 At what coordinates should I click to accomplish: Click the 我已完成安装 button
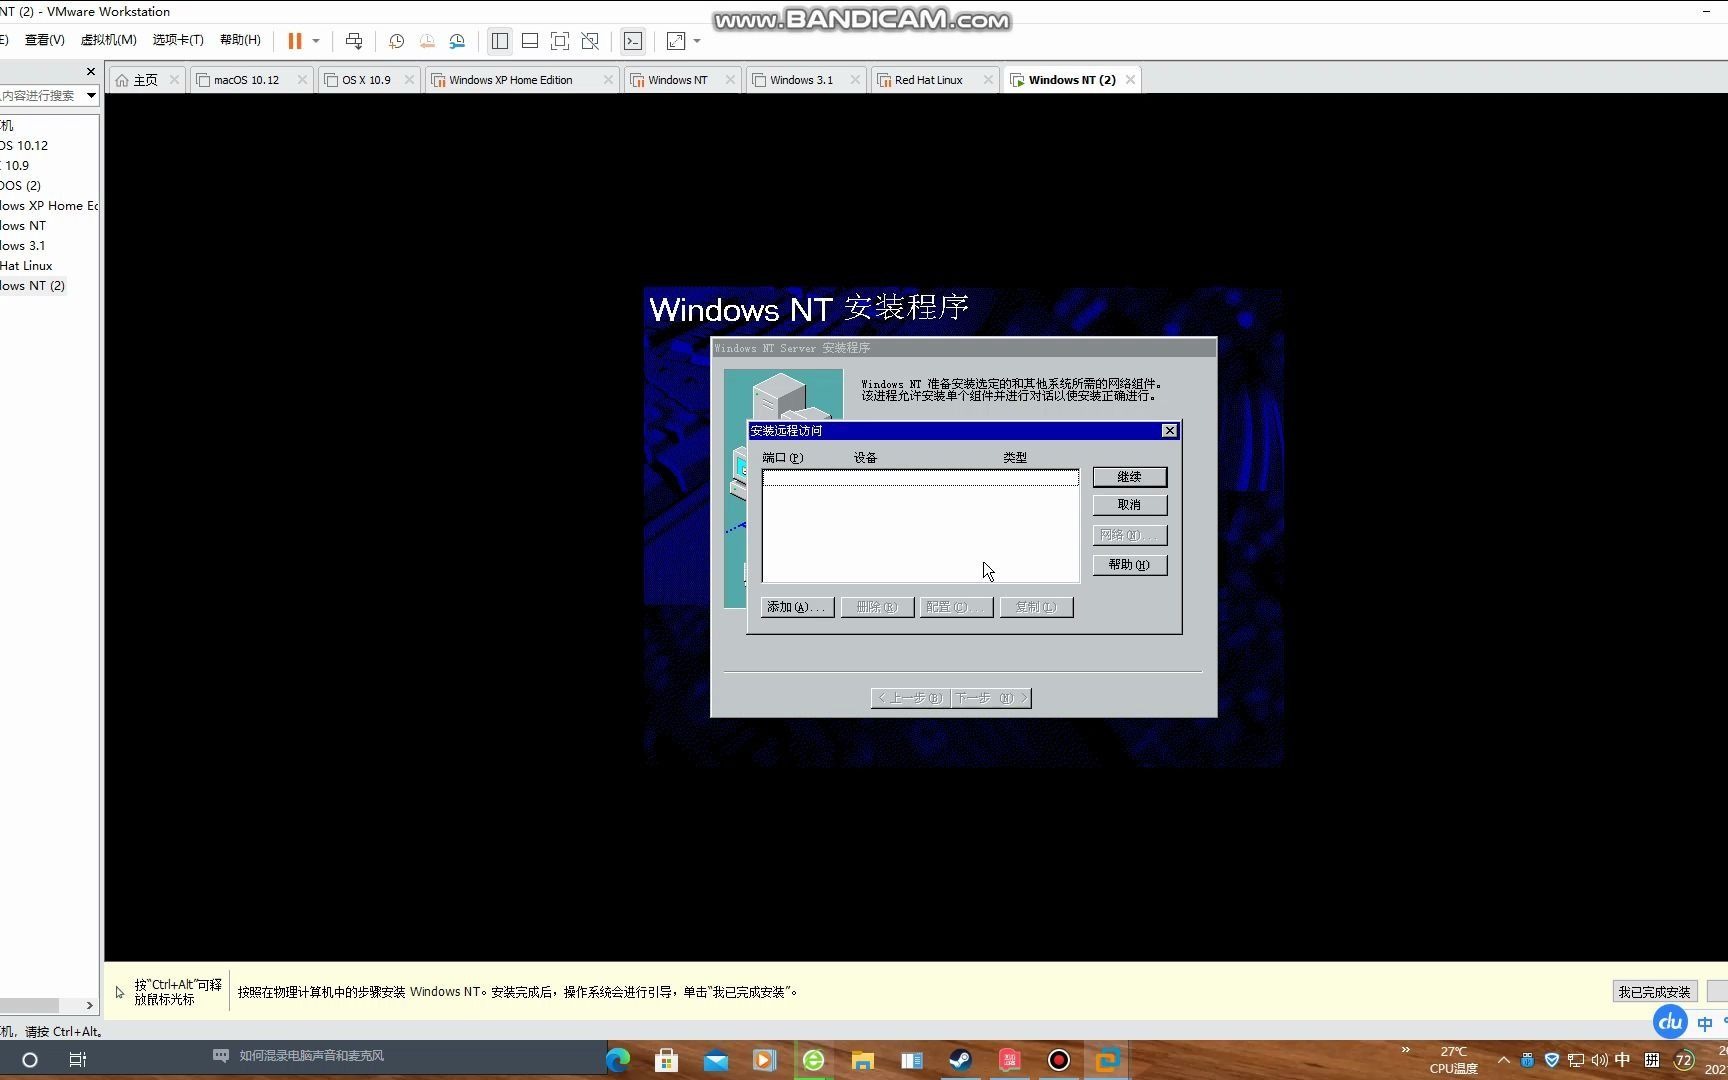(1654, 992)
